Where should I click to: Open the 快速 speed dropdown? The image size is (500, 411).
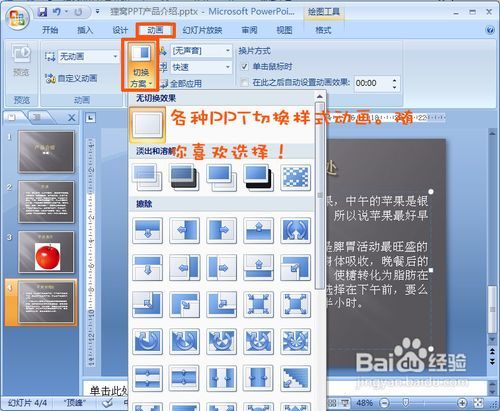[228, 67]
